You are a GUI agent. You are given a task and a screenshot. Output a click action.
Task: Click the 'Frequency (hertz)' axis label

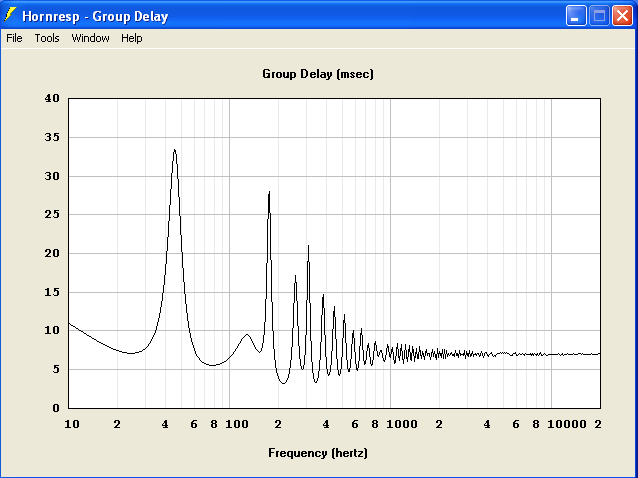[318, 453]
